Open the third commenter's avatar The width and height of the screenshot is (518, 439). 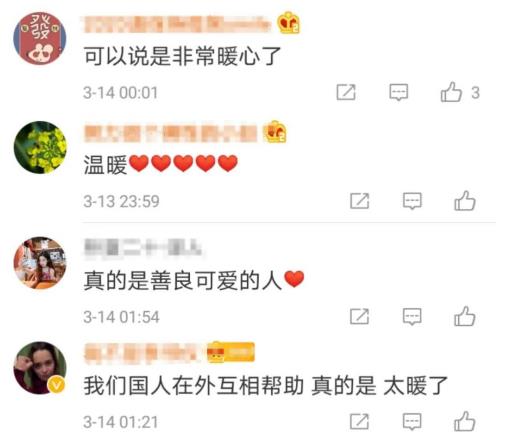[x=40, y=263]
